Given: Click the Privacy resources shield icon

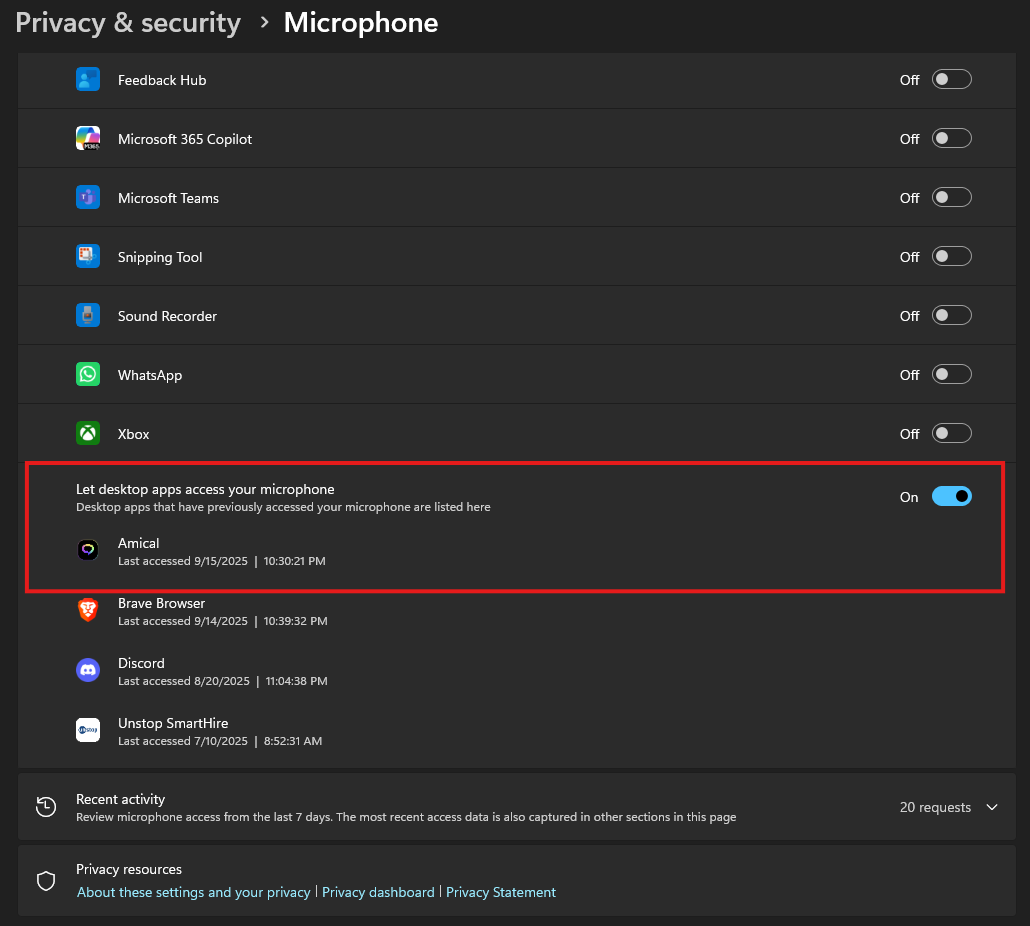Looking at the screenshot, I should coord(45,880).
